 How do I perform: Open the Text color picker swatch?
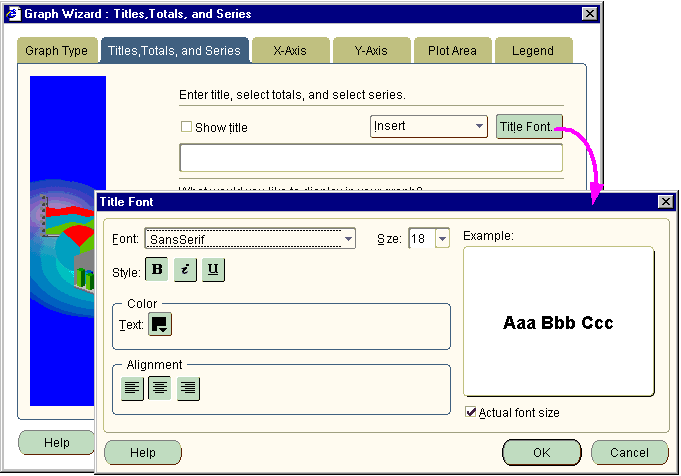[x=160, y=324]
